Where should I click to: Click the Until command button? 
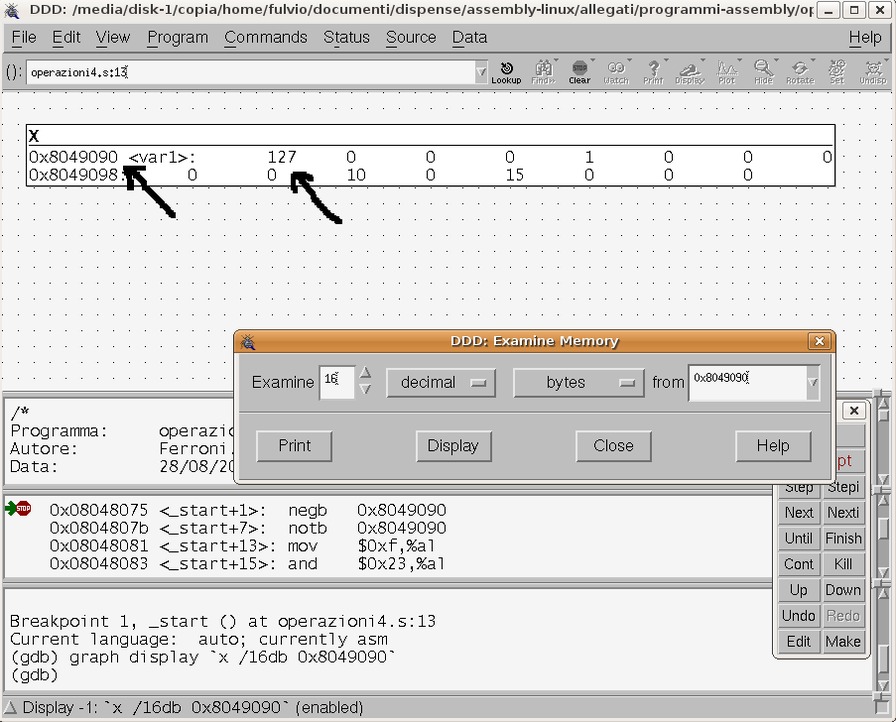point(799,538)
